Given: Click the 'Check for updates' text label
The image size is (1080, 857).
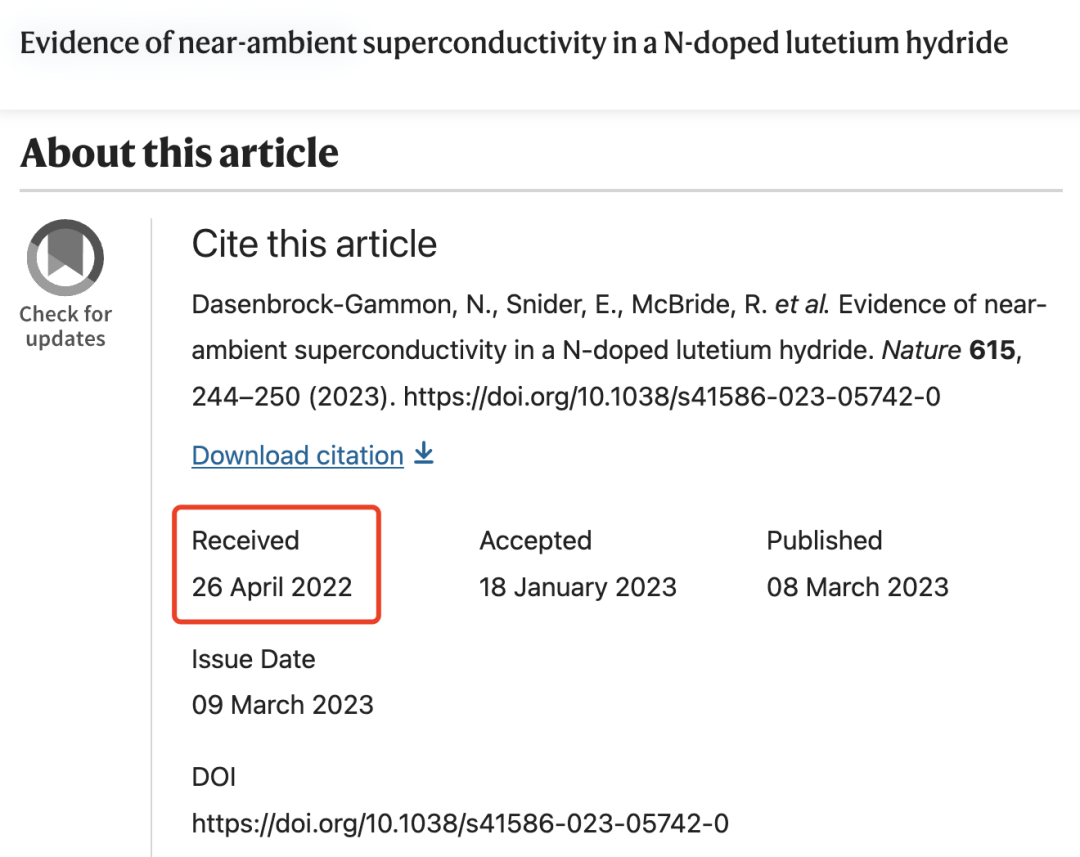Looking at the screenshot, I should tap(65, 327).
